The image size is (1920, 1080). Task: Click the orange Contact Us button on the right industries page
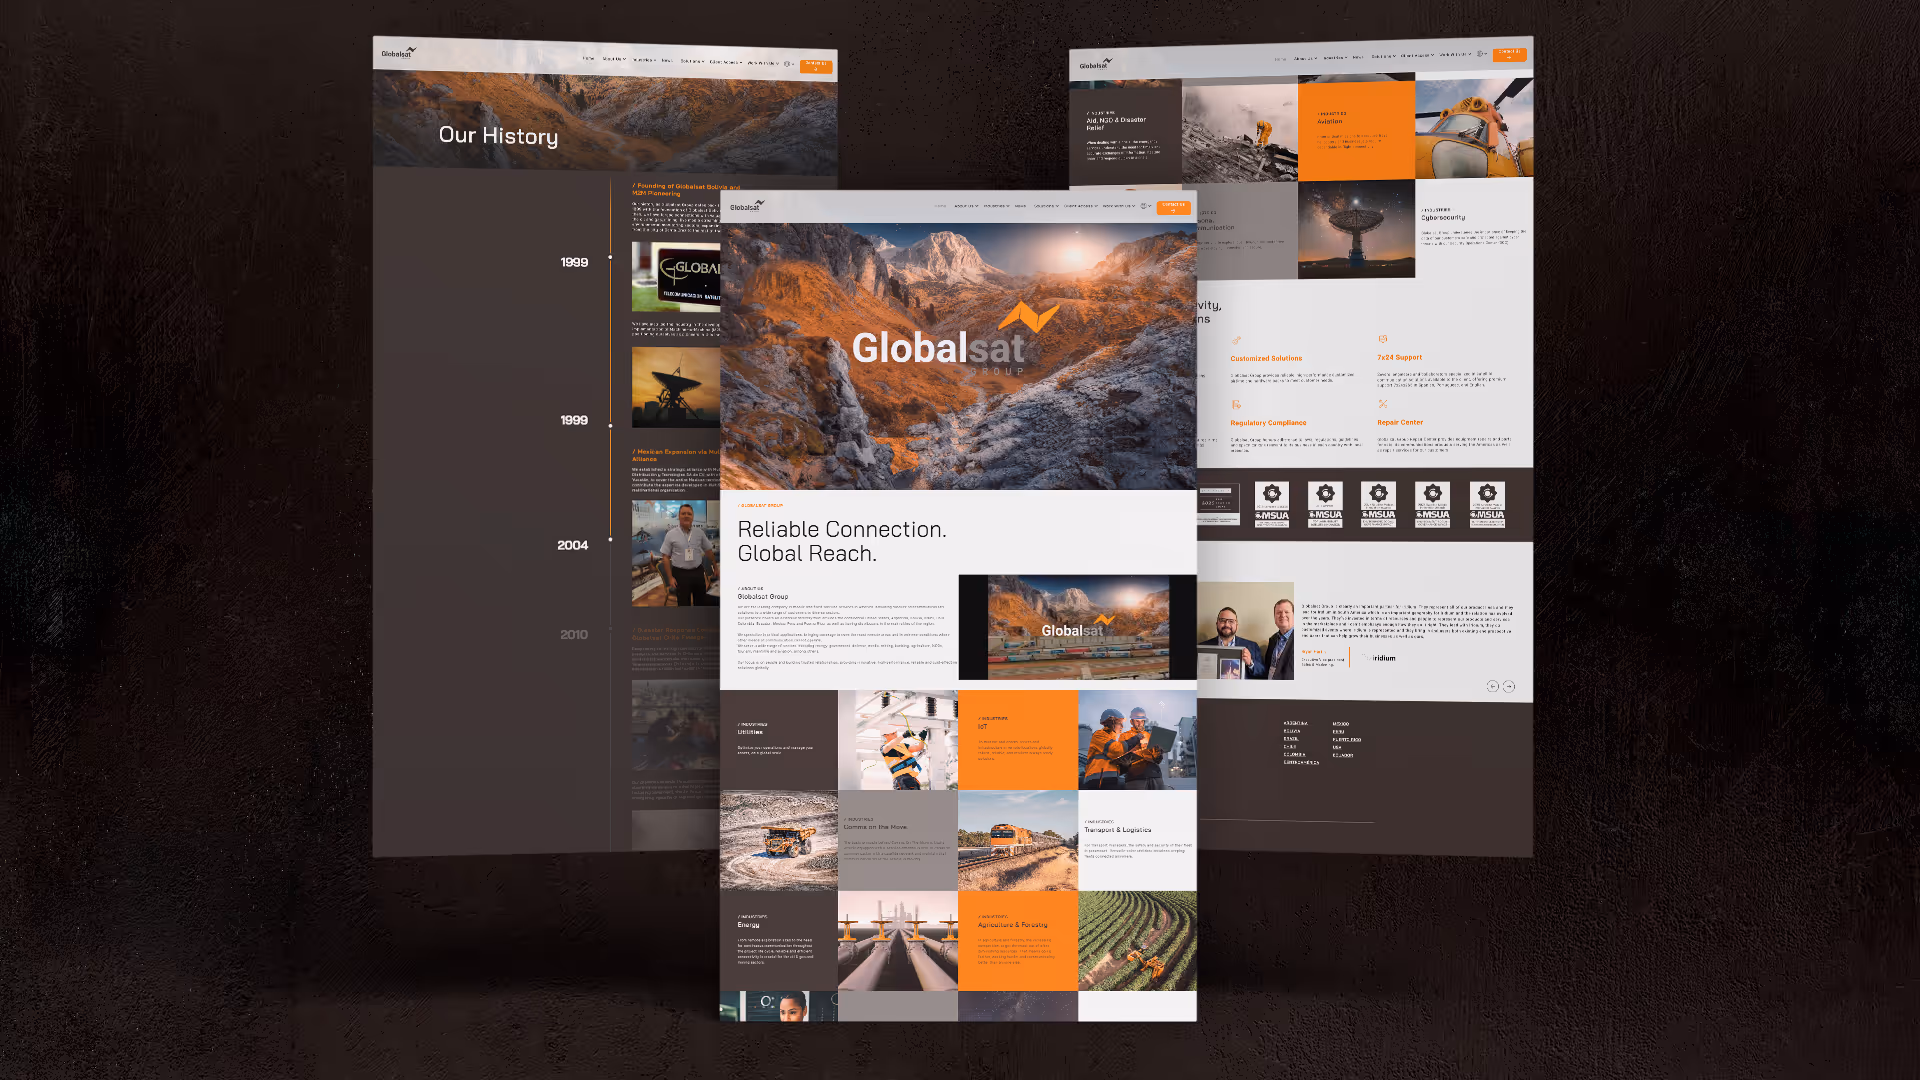(1510, 54)
